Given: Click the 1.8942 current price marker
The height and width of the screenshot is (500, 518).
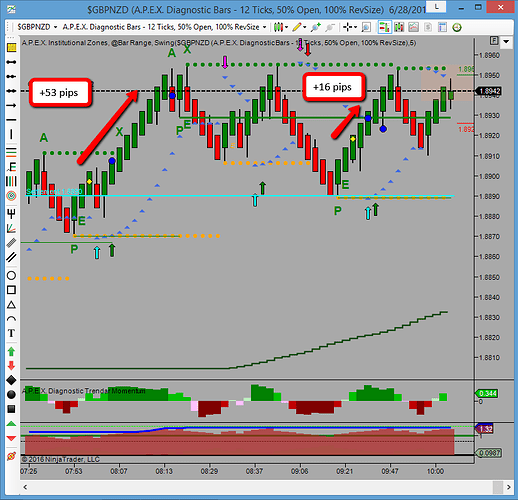Looking at the screenshot, I should (x=488, y=91).
